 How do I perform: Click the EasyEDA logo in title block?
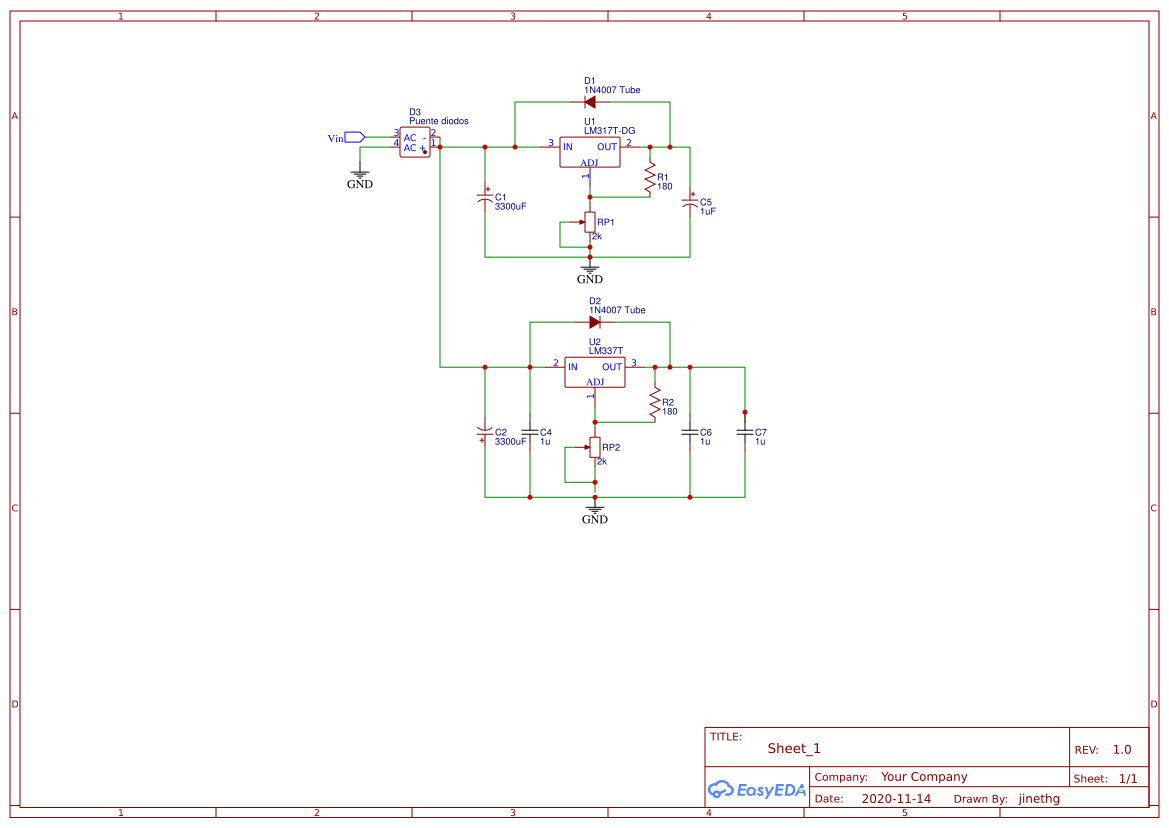point(757,789)
